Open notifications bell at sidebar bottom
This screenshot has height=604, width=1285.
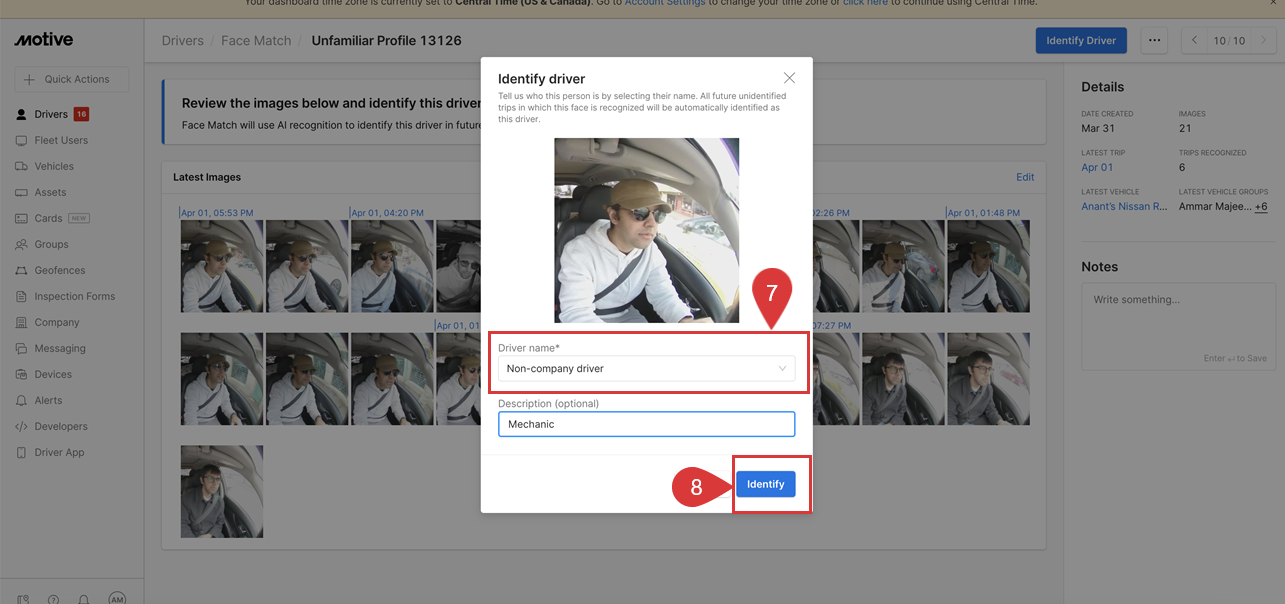84,599
